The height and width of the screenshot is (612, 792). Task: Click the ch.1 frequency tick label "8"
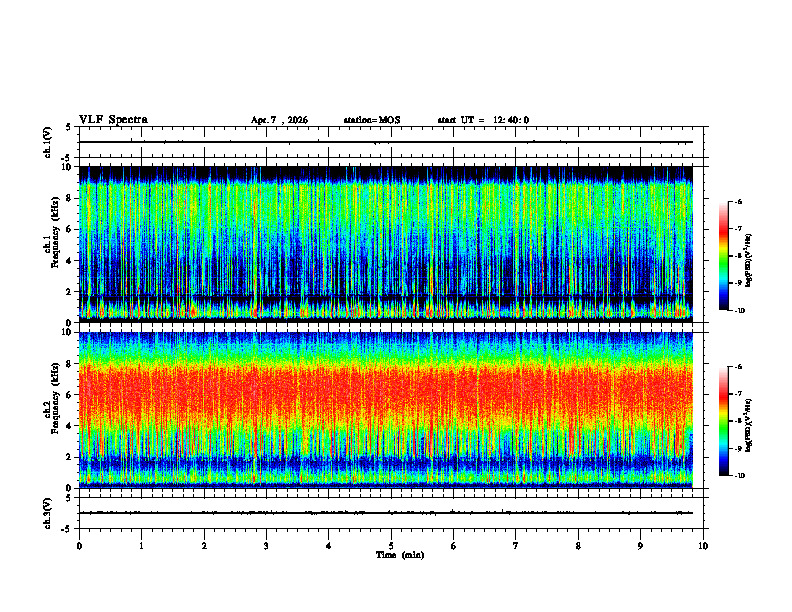point(70,198)
